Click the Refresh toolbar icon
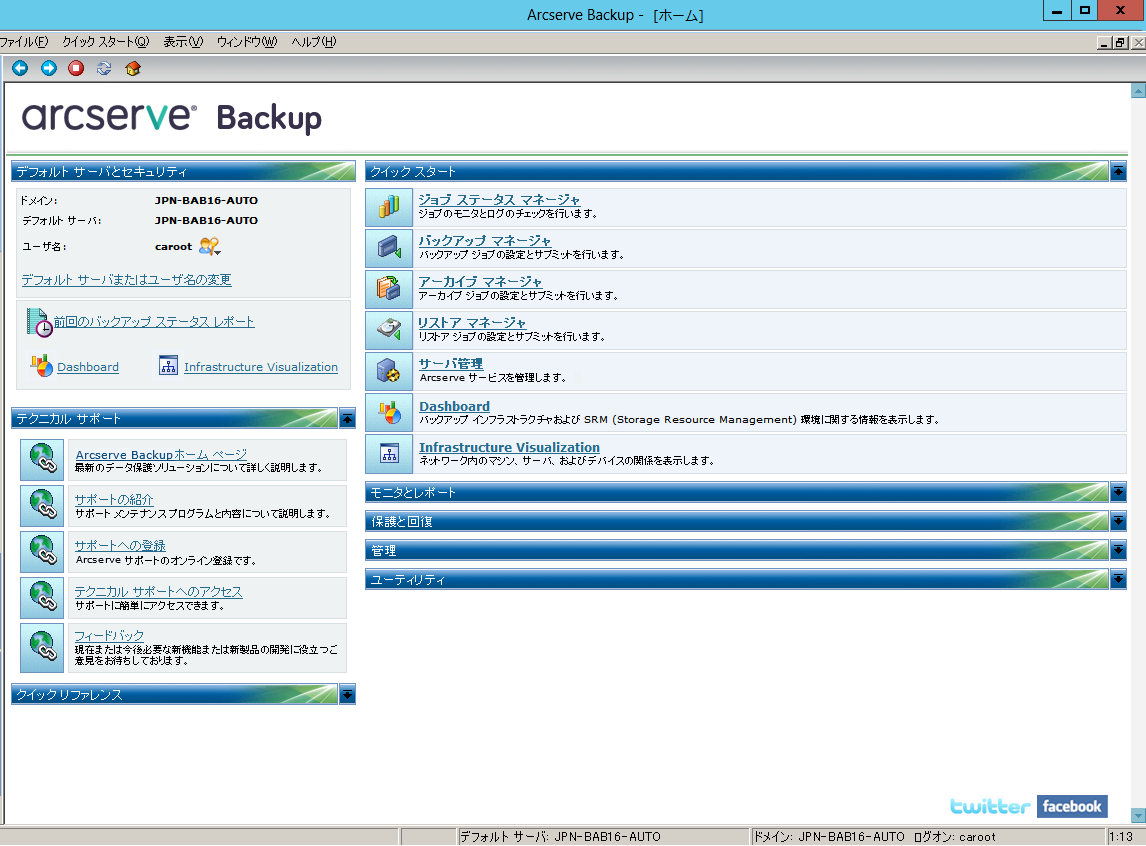Screen dimensions: 1146x846 [104, 68]
